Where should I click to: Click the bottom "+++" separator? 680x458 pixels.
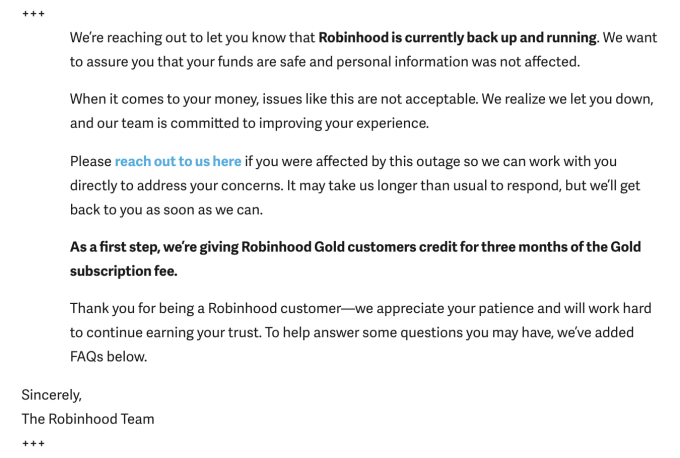coord(33,442)
